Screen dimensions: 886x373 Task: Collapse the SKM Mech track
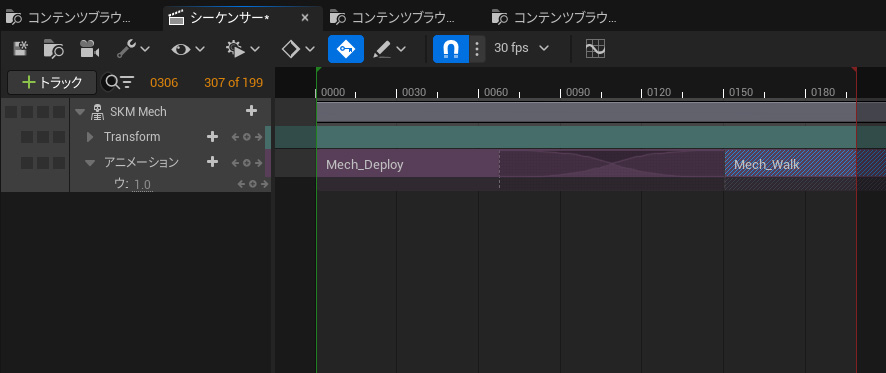[x=79, y=112]
